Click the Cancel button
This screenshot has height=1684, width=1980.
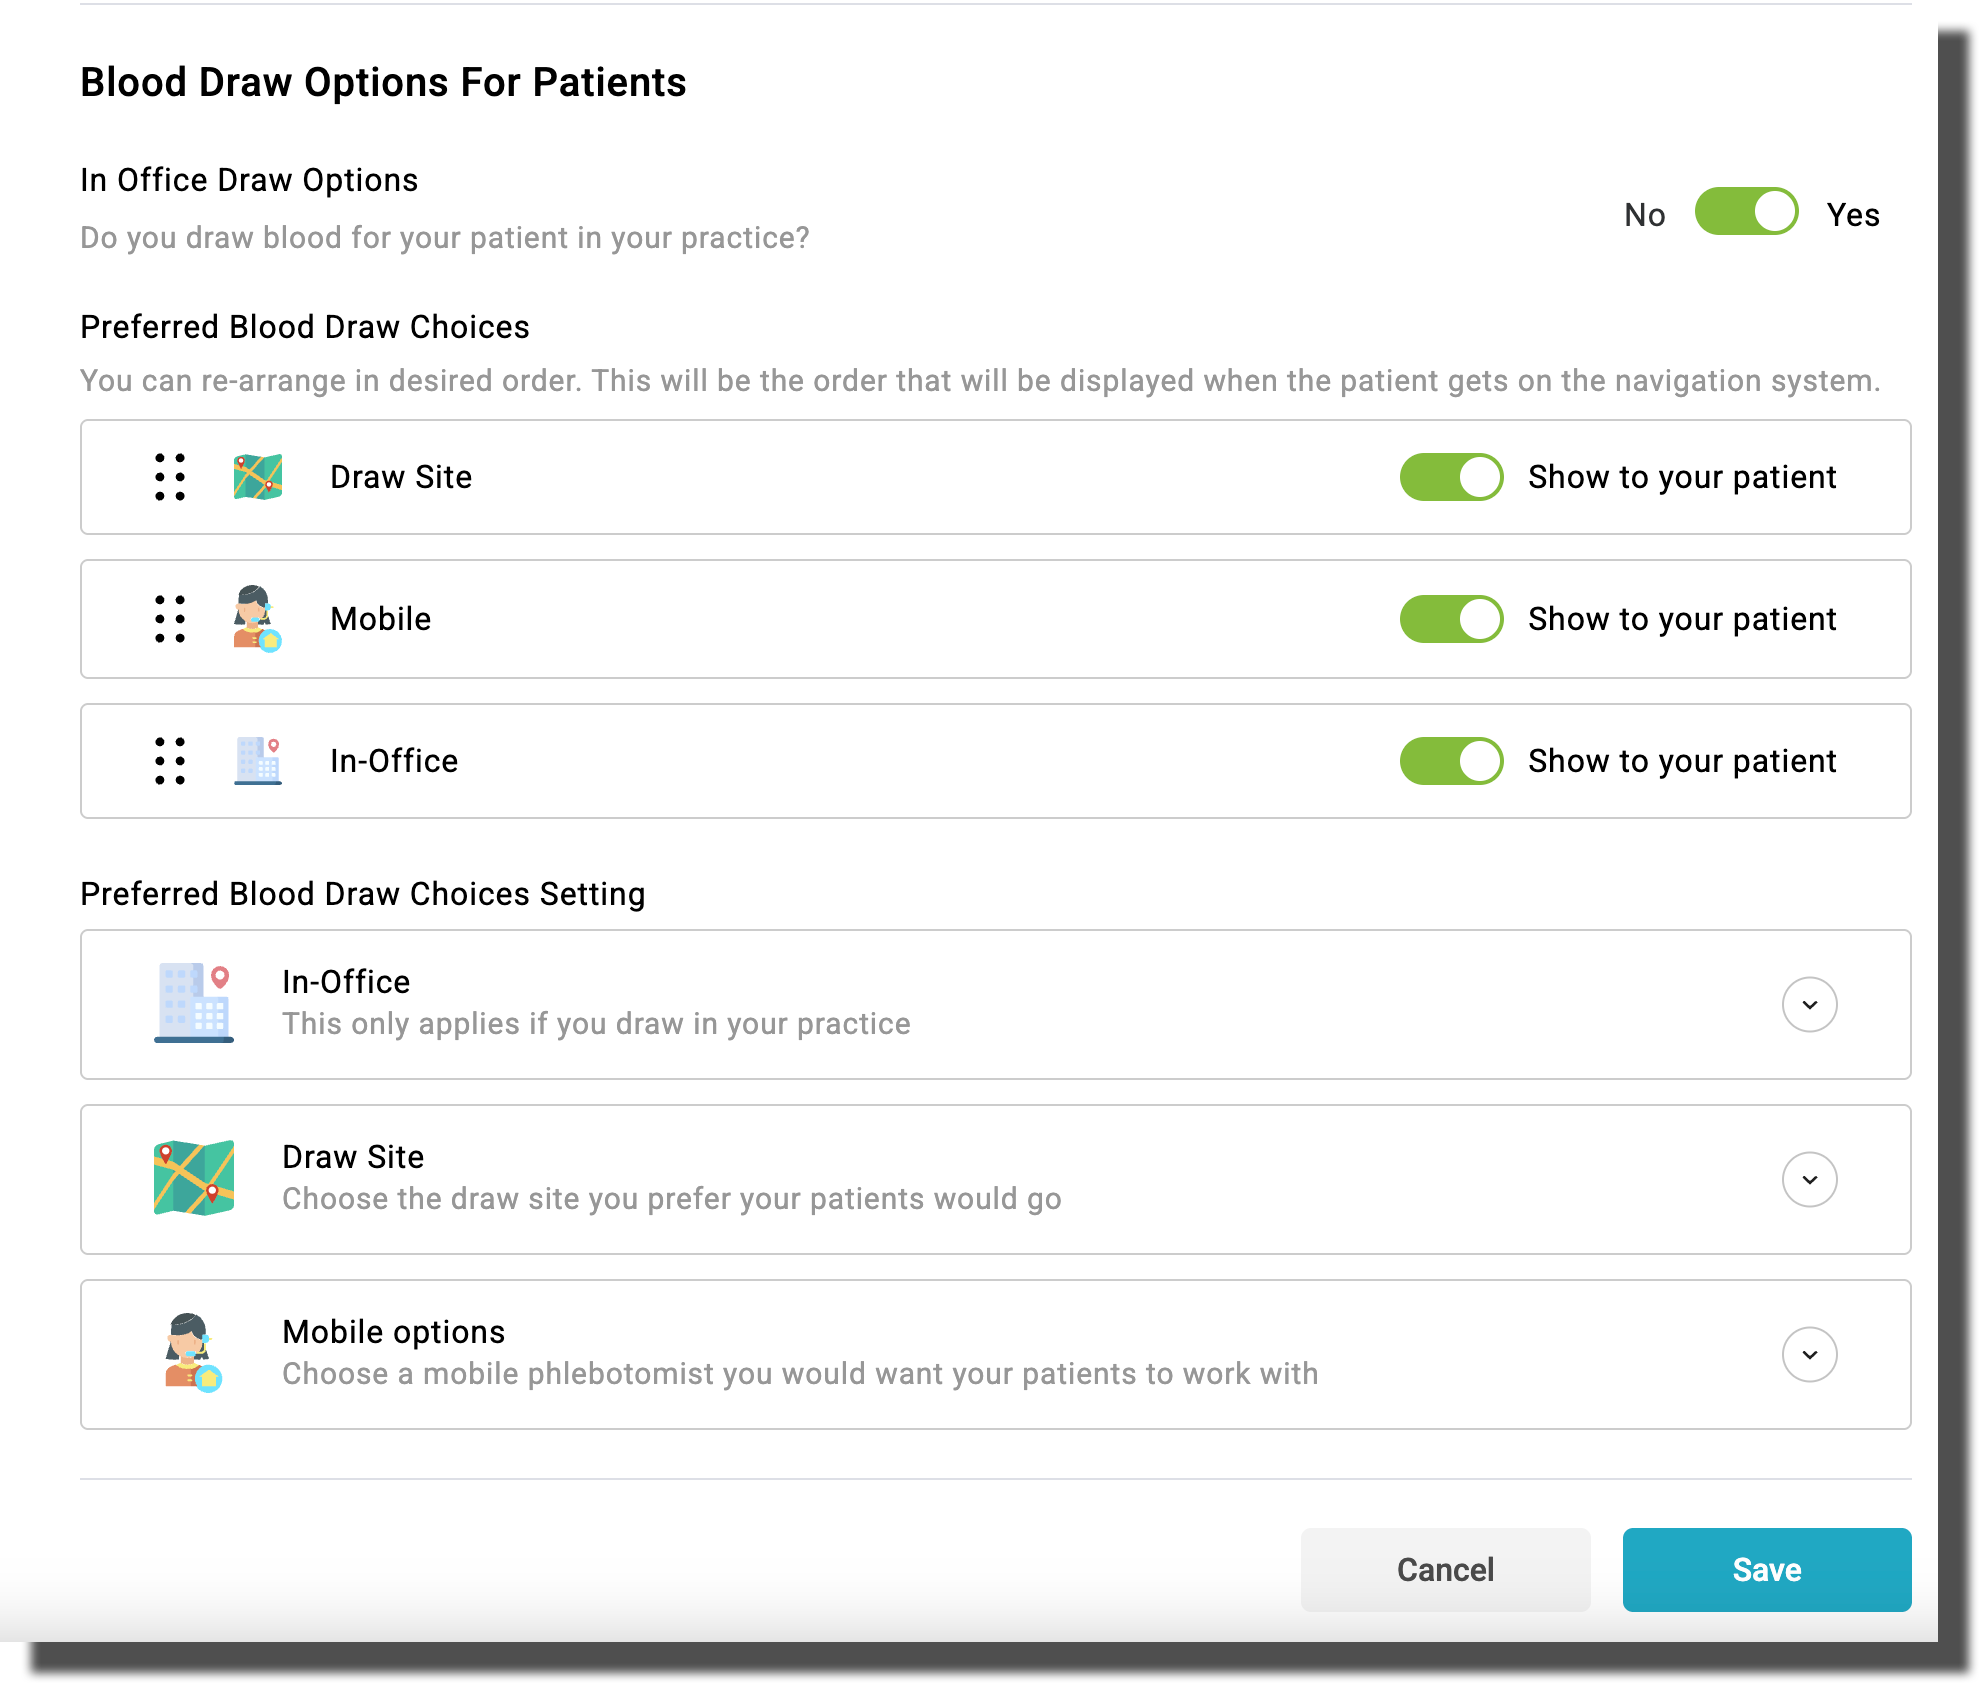1445,1569
